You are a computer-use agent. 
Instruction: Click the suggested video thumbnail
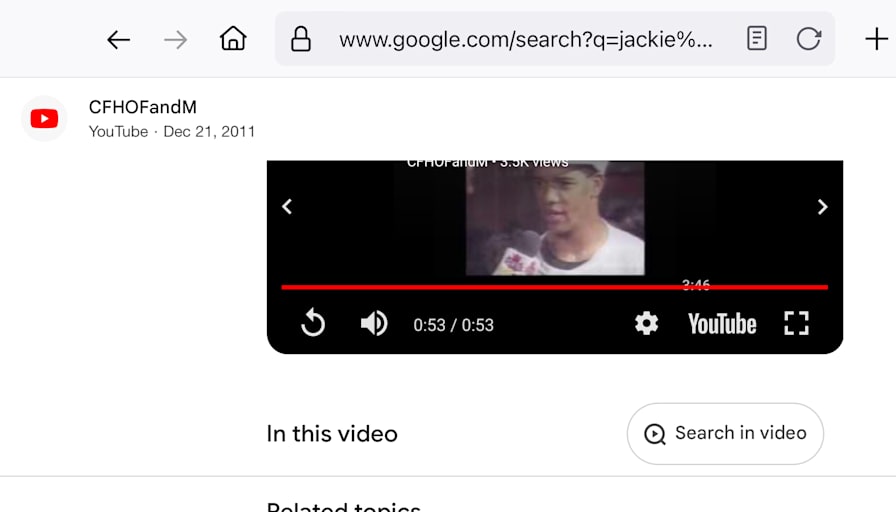point(555,218)
